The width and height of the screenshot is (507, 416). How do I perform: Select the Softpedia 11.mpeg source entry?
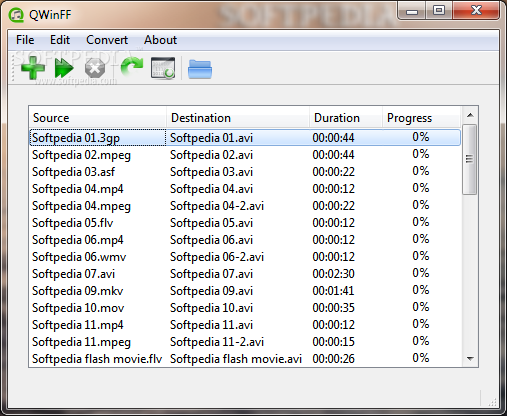[81, 342]
